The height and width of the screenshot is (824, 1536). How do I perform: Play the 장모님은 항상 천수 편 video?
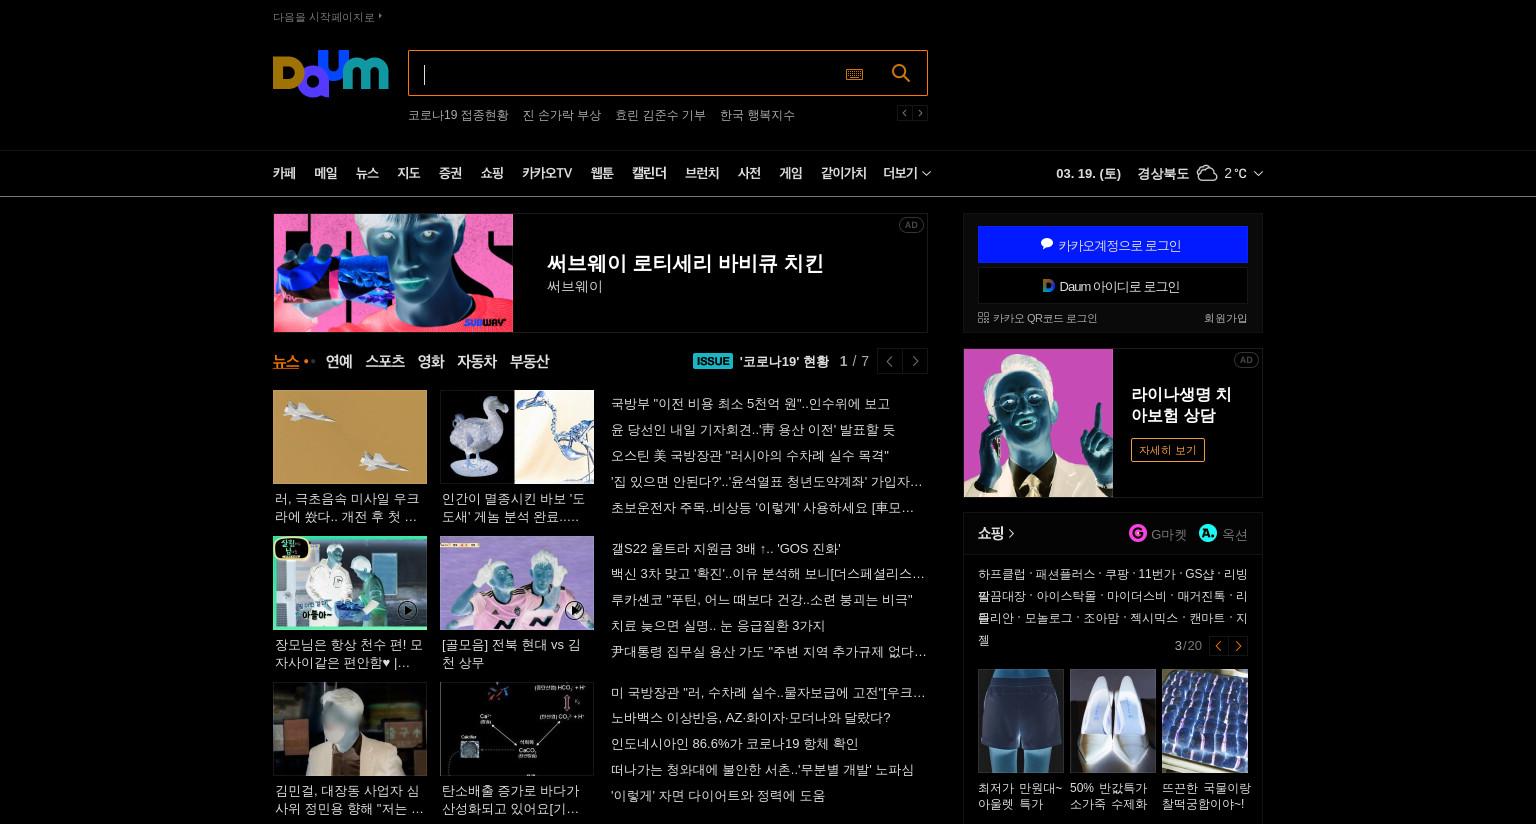coord(407,610)
